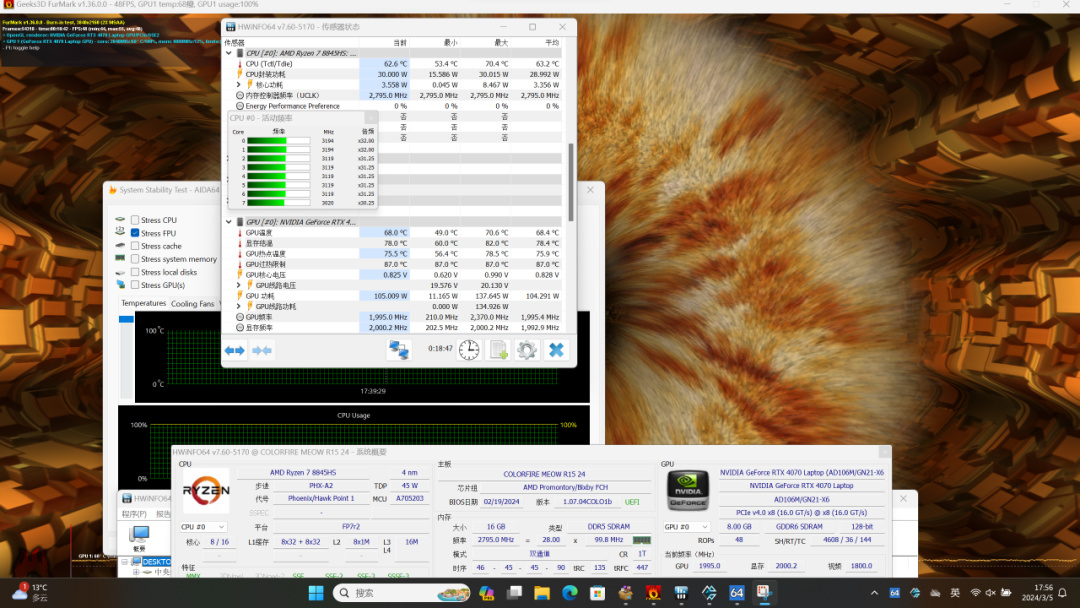This screenshot has width=1080, height=608.
Task: Click the AIDA64 tray icon
Action: point(894,593)
